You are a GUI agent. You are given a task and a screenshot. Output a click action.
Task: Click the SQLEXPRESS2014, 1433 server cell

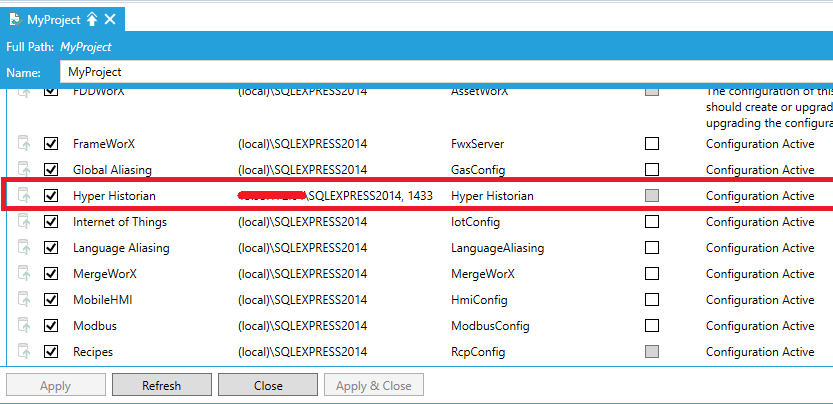tap(336, 196)
